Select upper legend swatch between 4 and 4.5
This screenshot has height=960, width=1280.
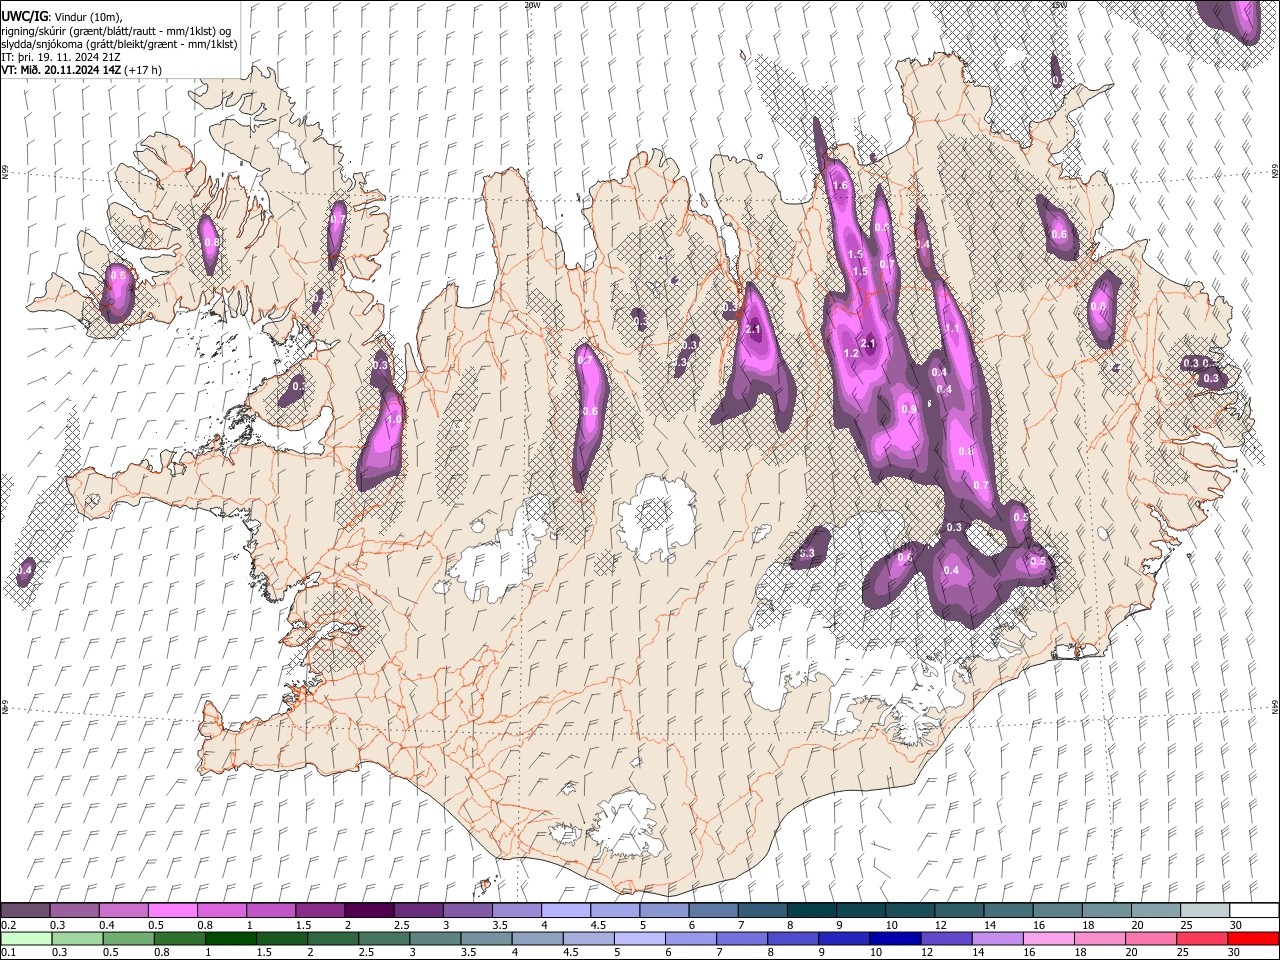tap(566, 910)
